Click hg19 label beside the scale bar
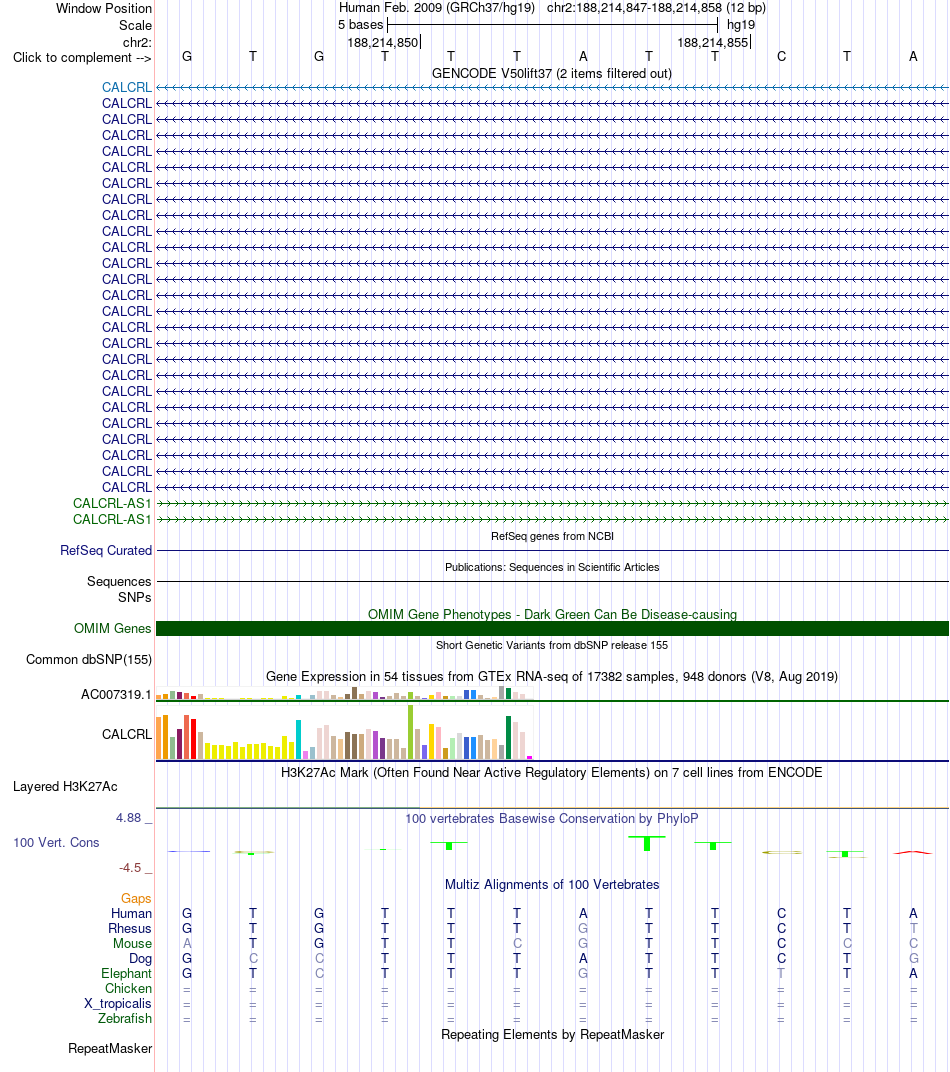The image size is (950, 1072). click(x=741, y=25)
